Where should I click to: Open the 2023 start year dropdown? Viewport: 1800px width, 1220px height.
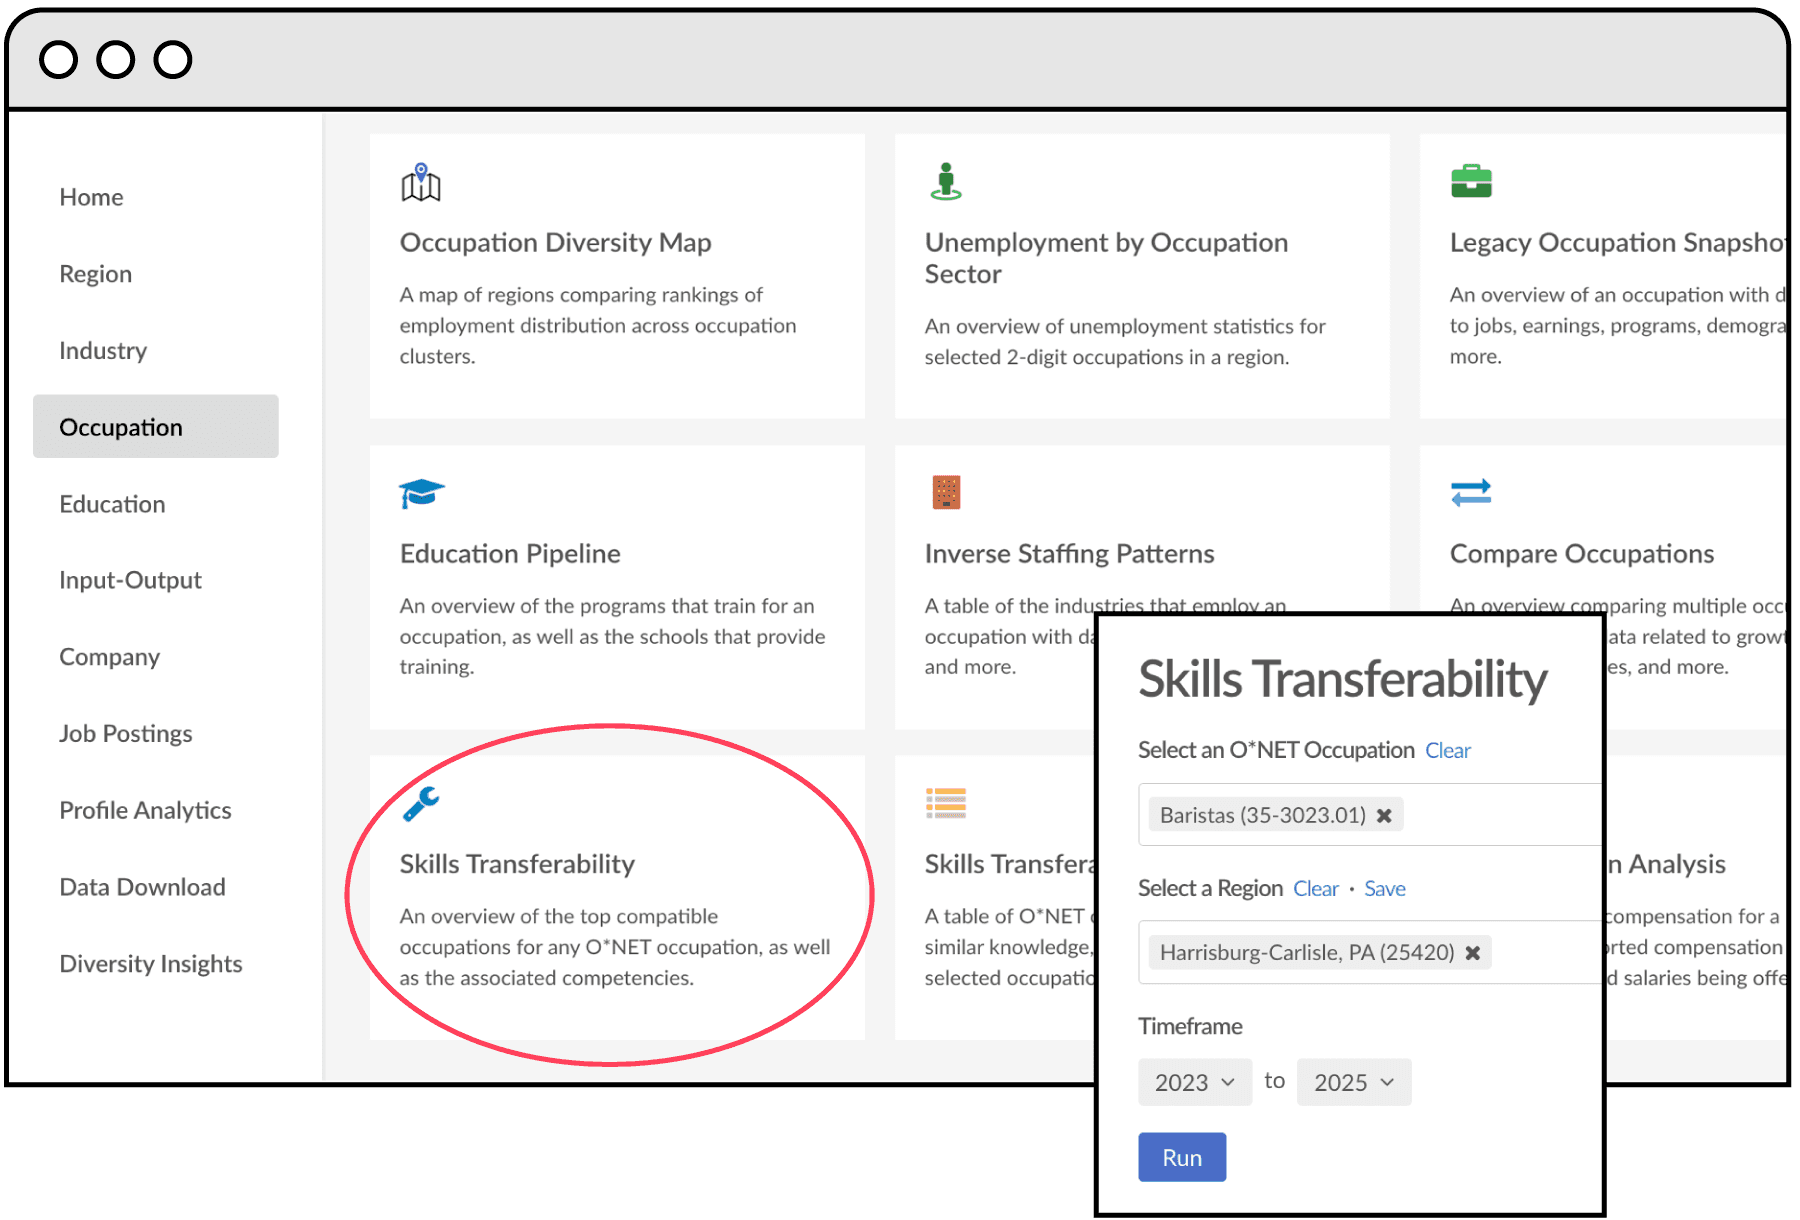[1194, 1082]
